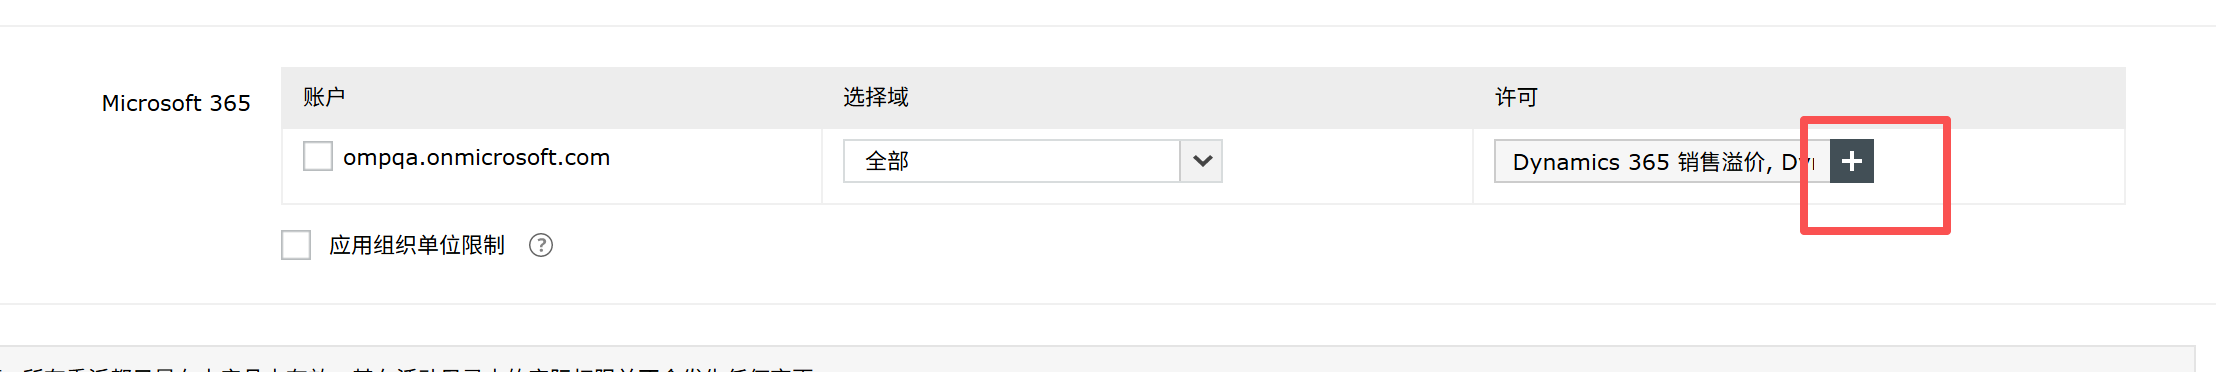Screen dimensions: 2216x372
Task: Click the Microsoft 365 section label
Action: [x=176, y=103]
